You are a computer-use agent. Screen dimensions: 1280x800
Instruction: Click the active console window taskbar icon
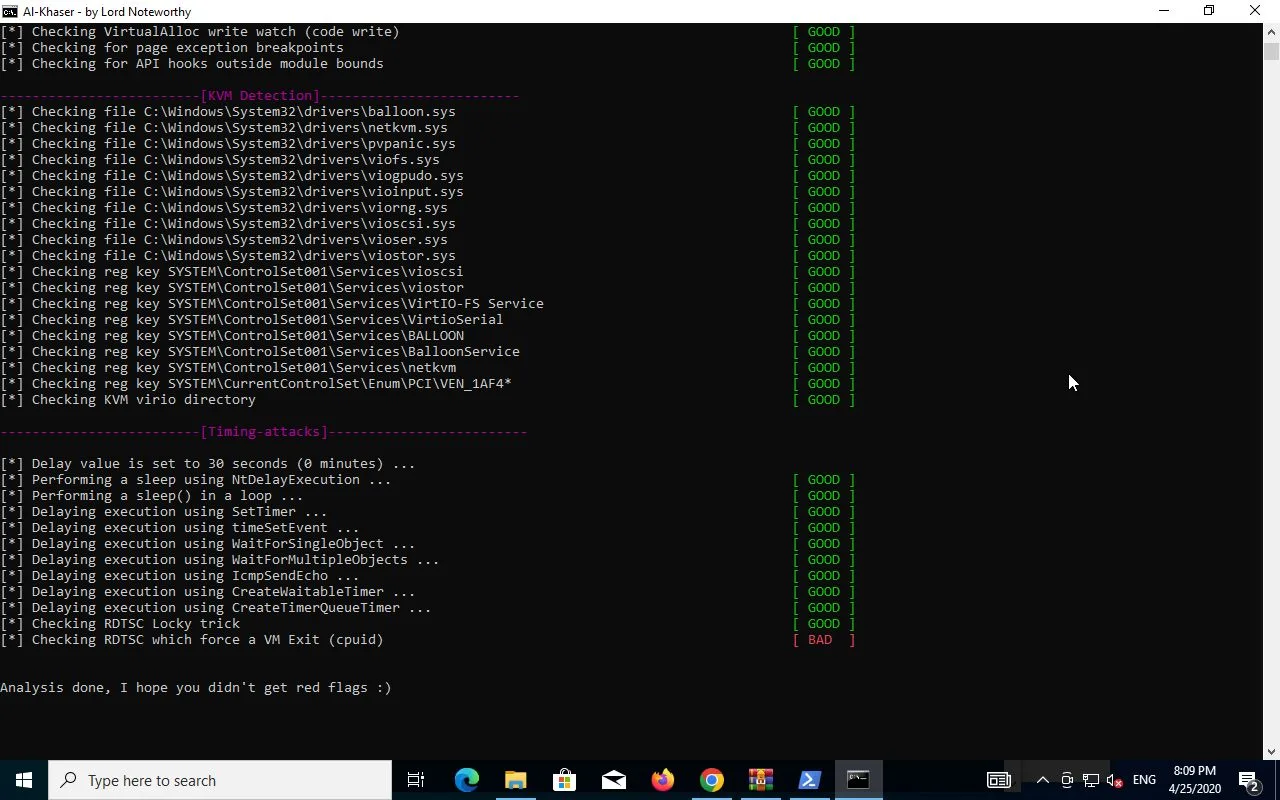click(x=858, y=780)
